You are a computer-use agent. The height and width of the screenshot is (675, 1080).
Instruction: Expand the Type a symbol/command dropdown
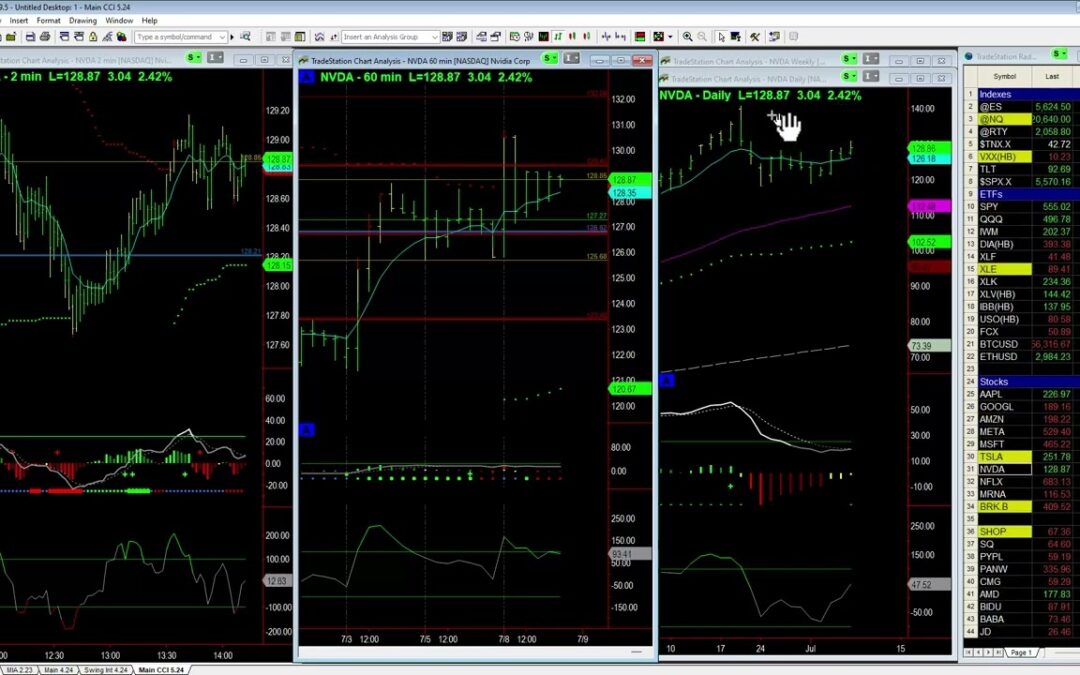pyautogui.click(x=222, y=37)
